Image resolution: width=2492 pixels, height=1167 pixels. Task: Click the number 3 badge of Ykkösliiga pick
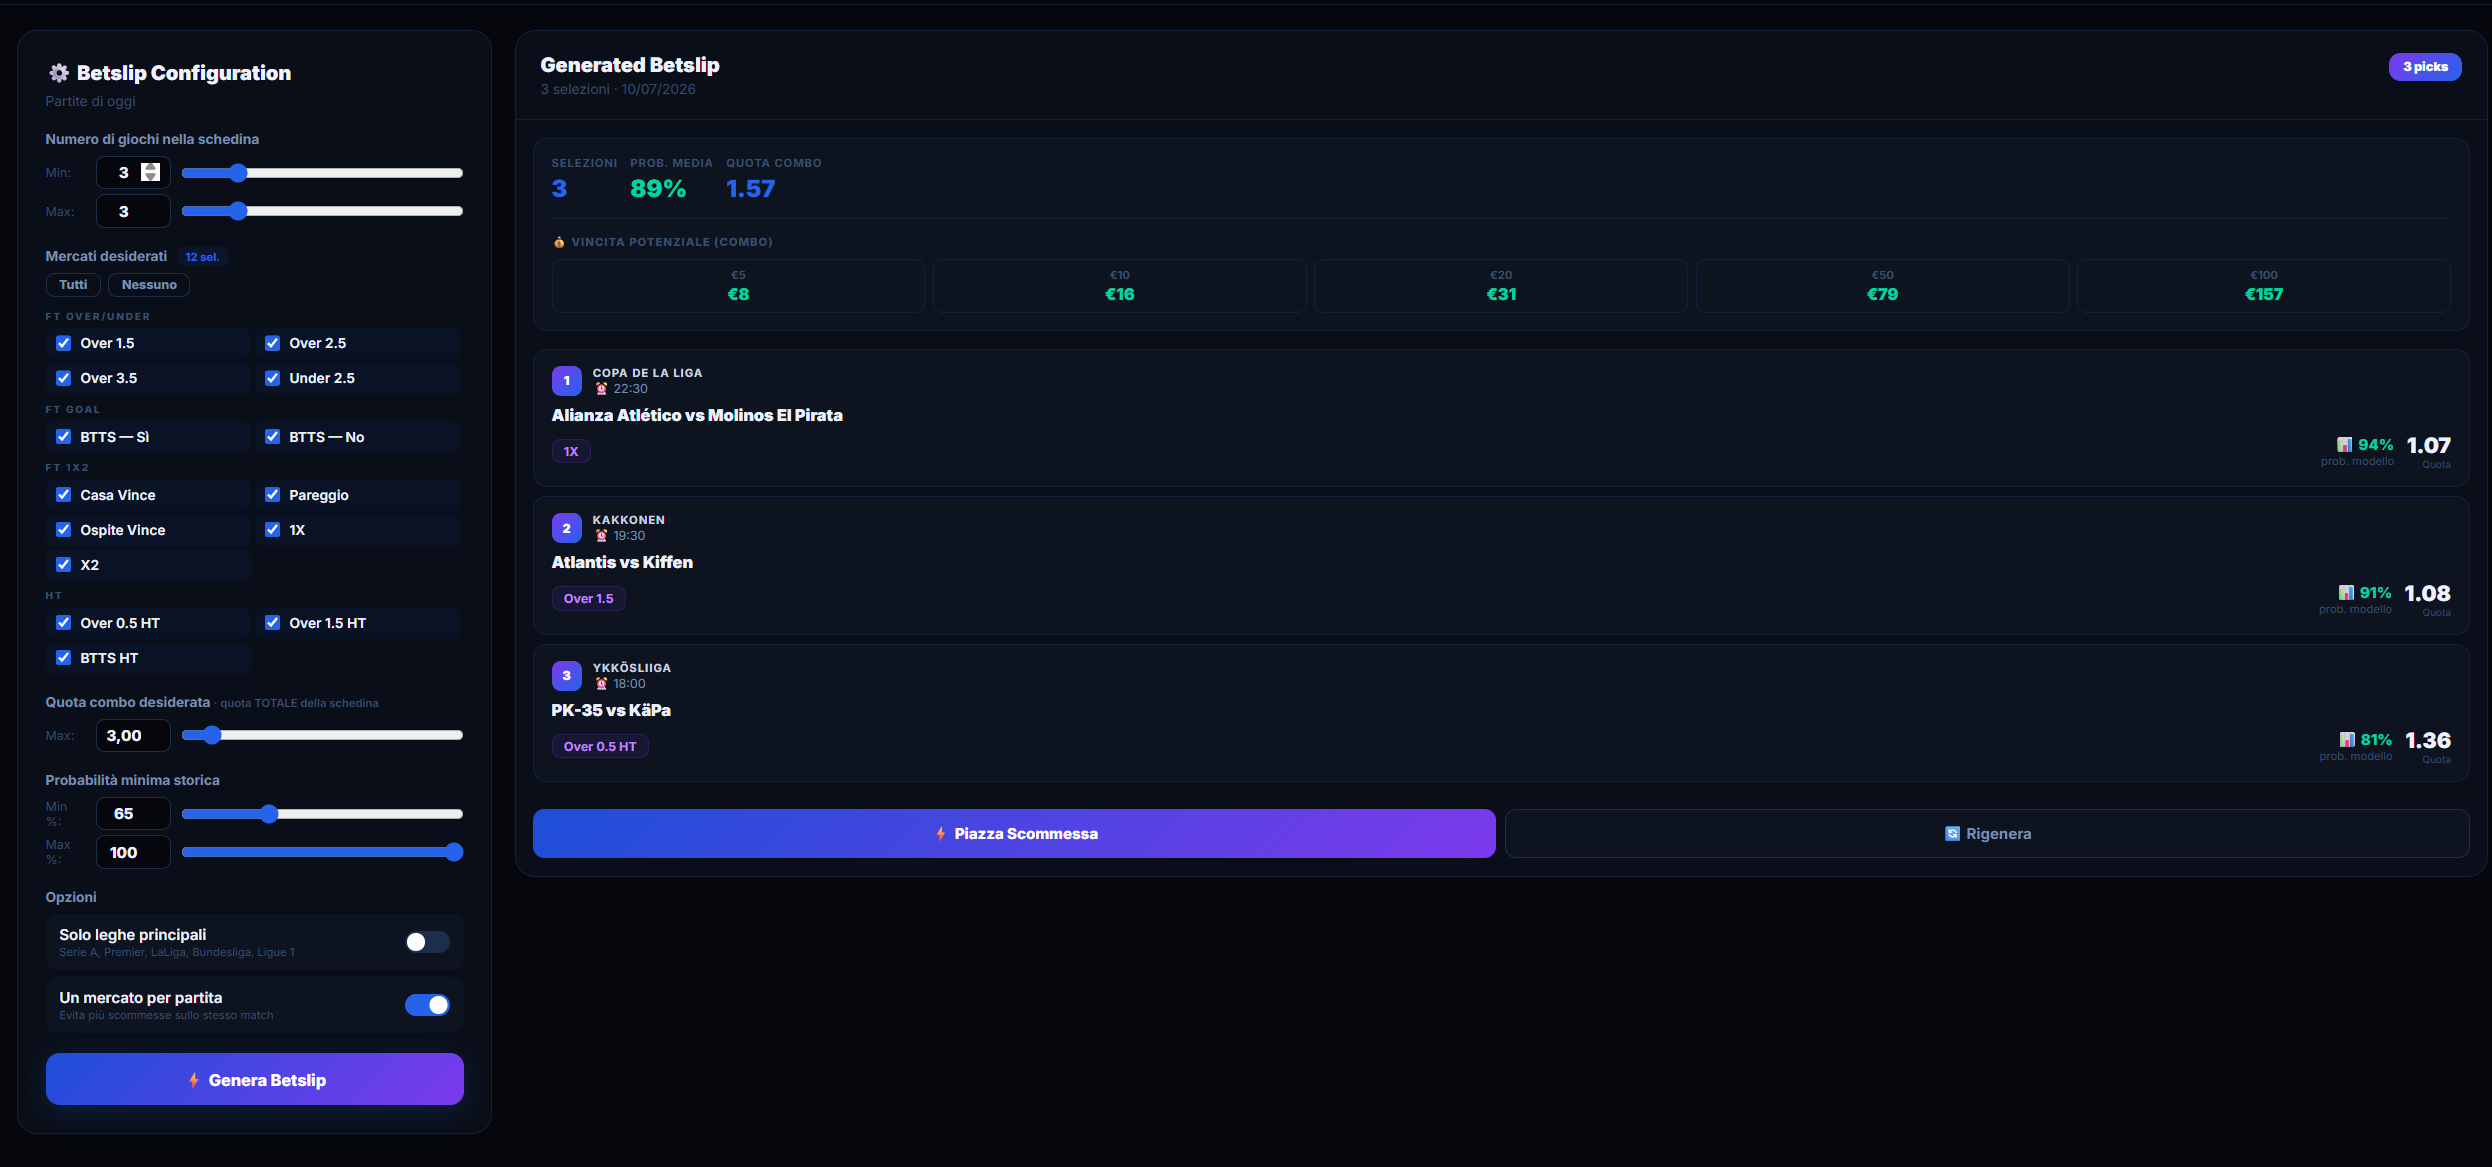tap(567, 676)
